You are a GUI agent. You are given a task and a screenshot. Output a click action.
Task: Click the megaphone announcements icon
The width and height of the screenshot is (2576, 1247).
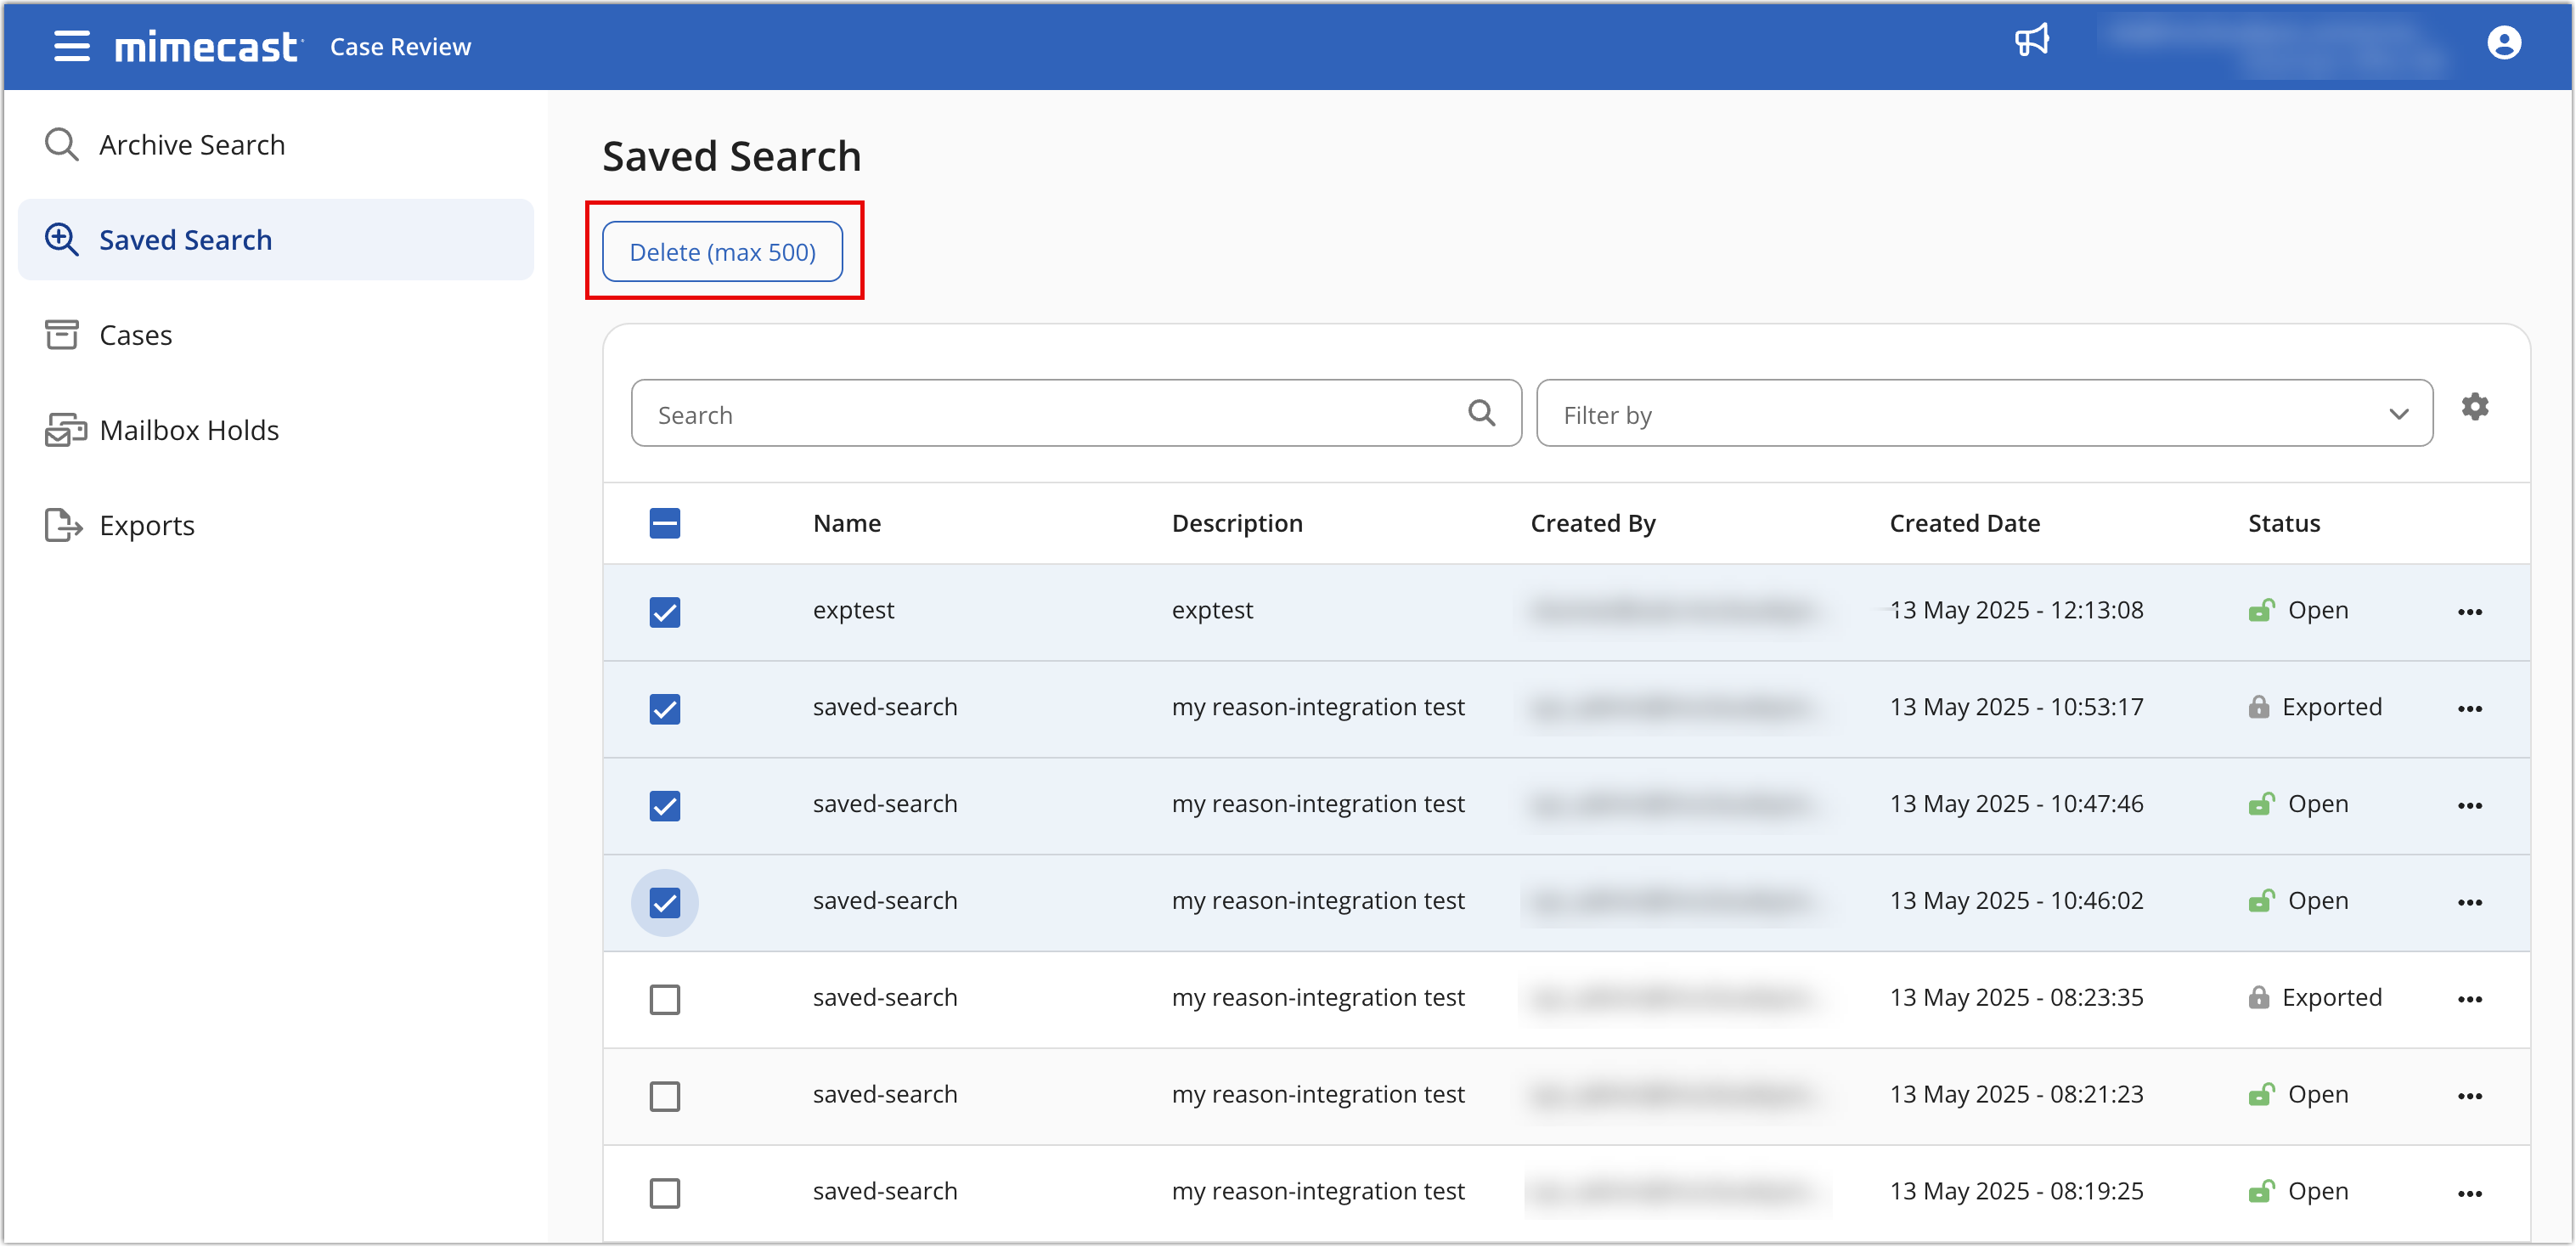pyautogui.click(x=2030, y=42)
